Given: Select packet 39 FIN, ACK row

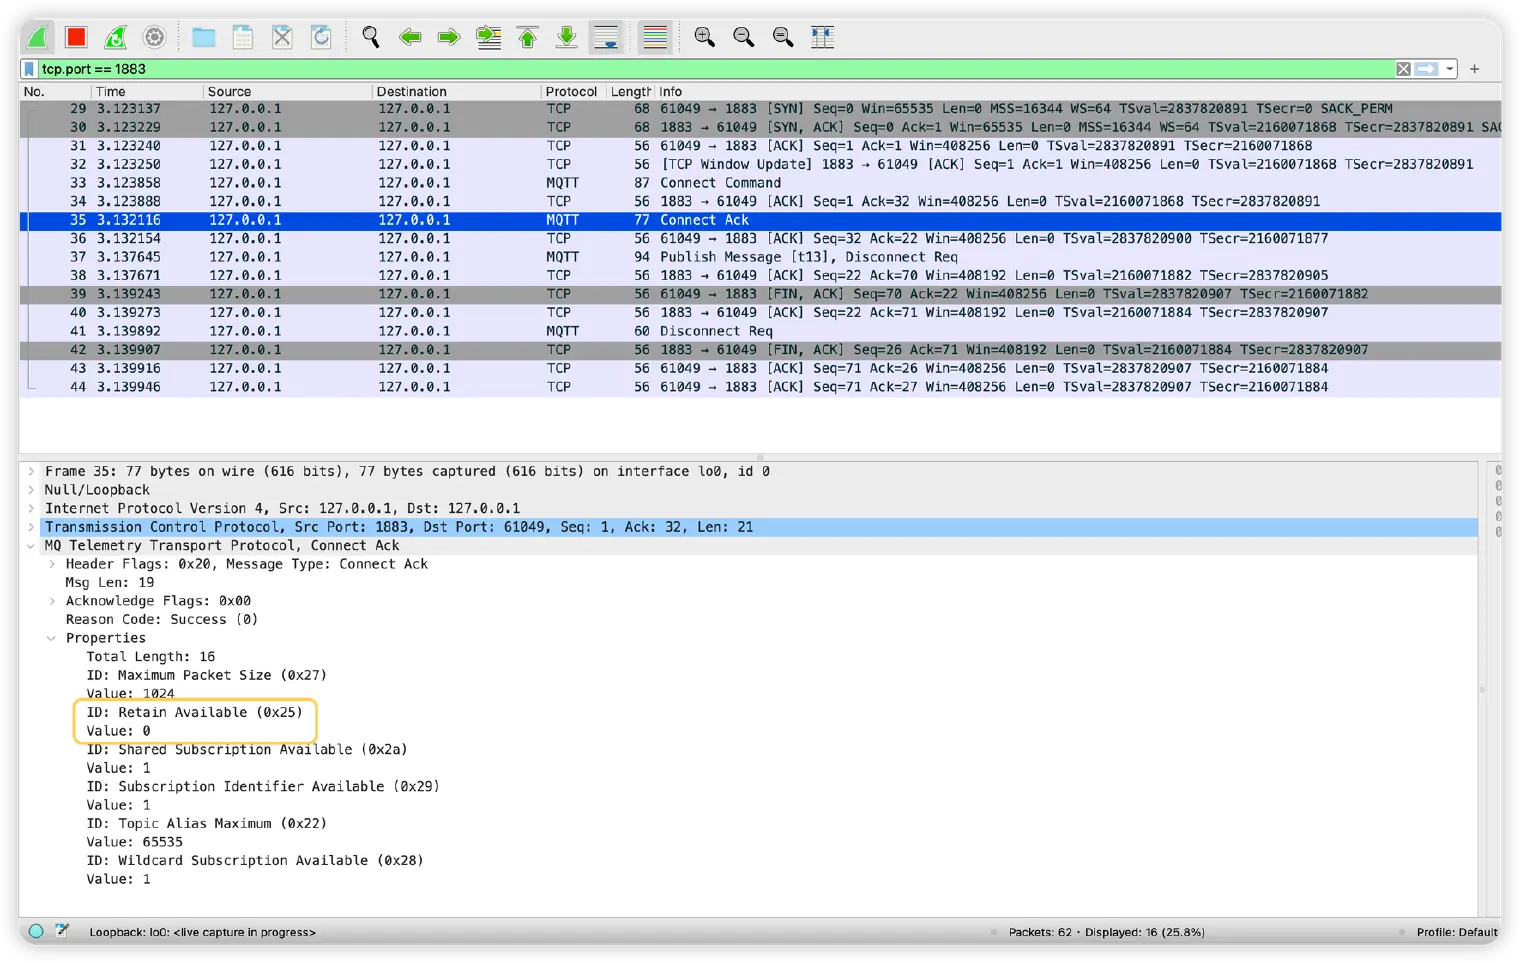Looking at the screenshot, I should click(760, 294).
